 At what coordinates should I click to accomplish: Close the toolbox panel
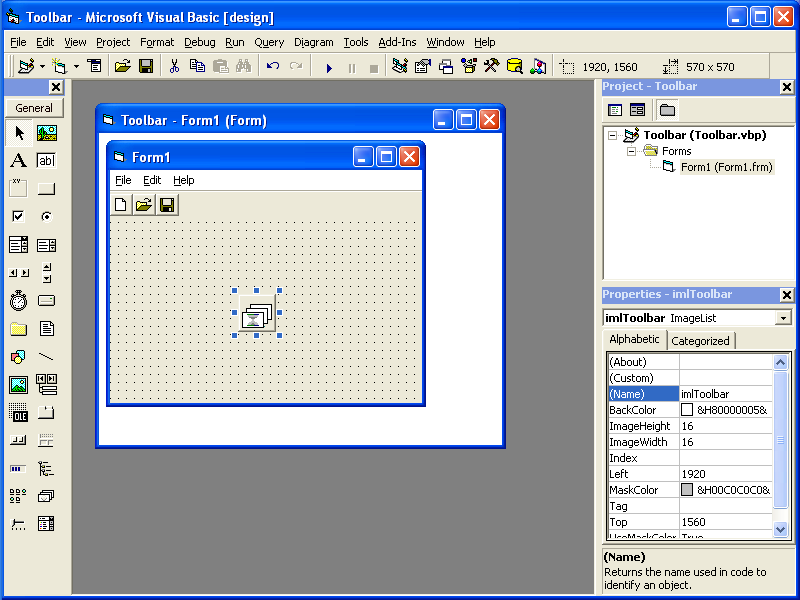pos(56,87)
